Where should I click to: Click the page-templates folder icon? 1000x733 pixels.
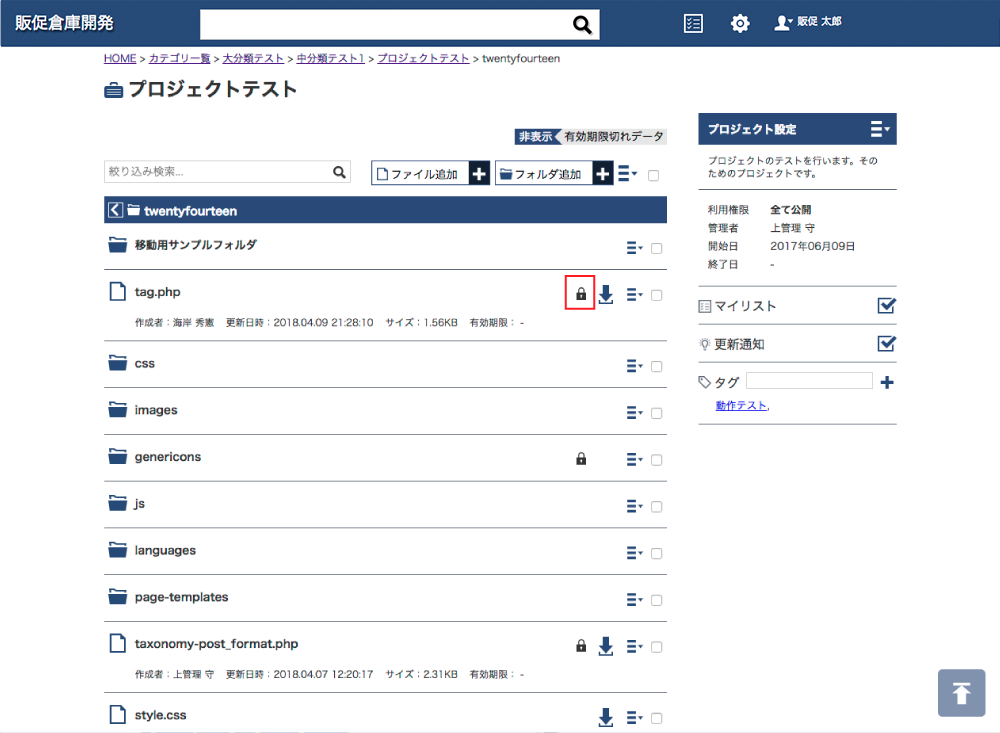pyautogui.click(x=117, y=597)
